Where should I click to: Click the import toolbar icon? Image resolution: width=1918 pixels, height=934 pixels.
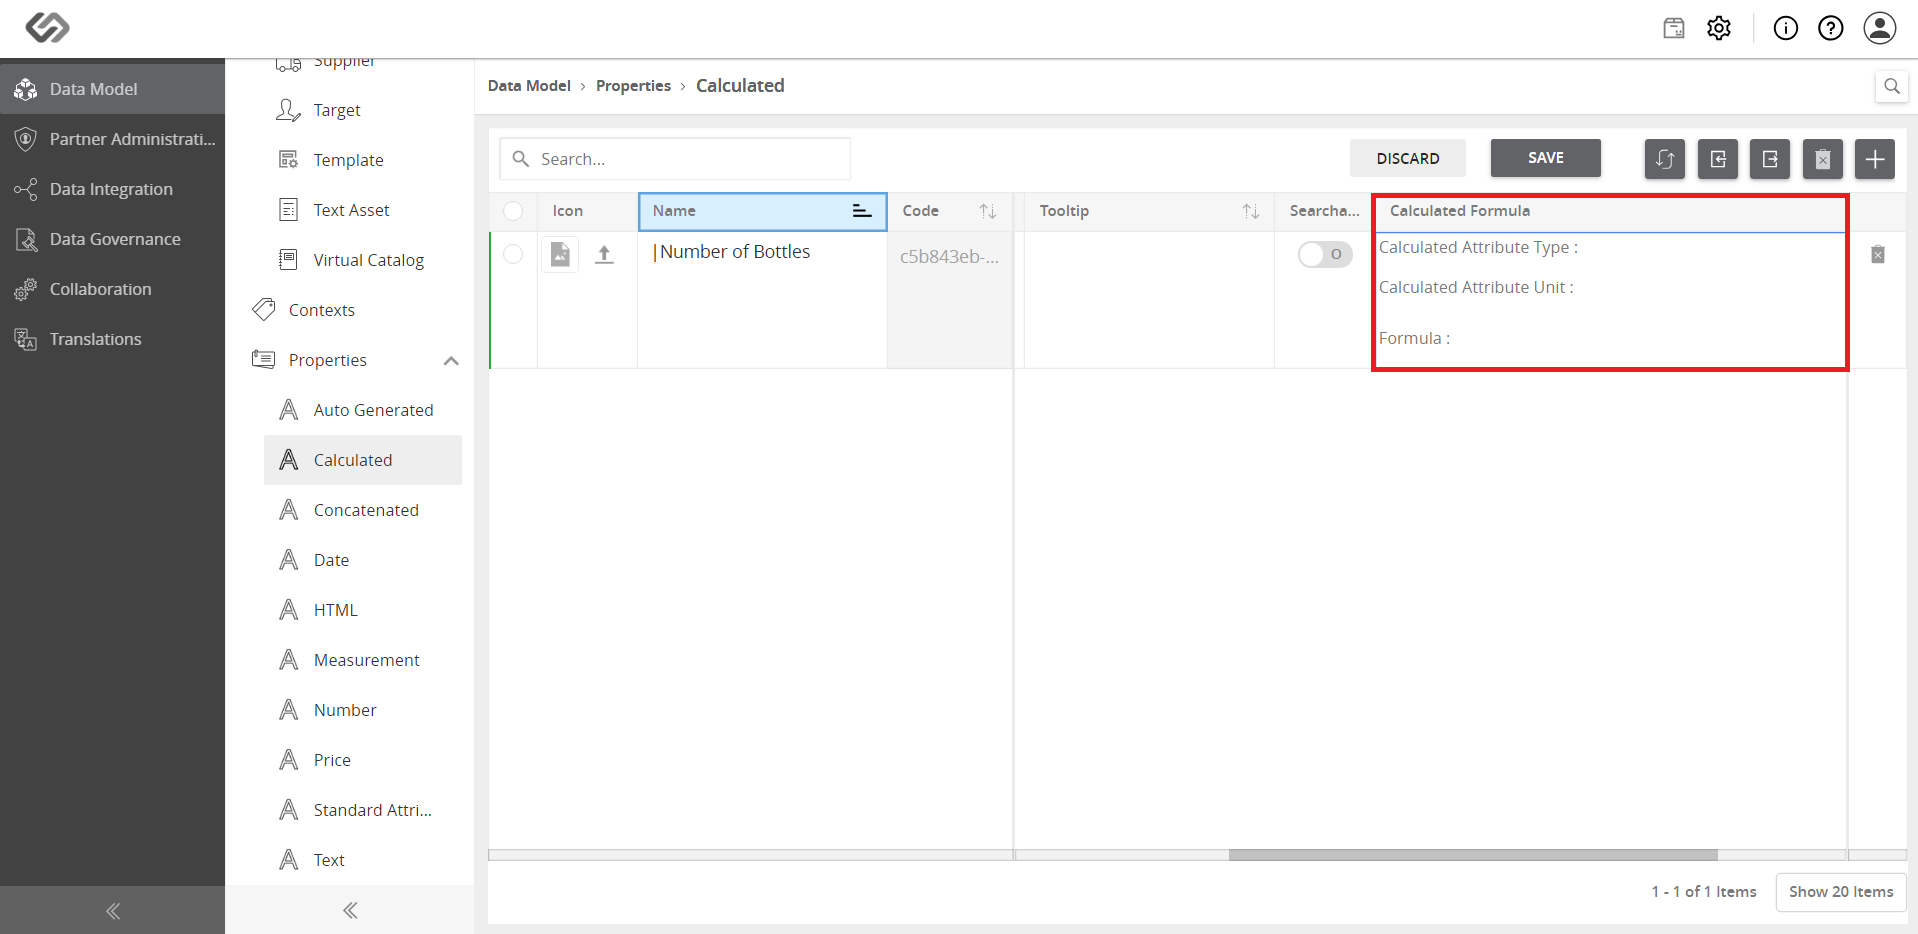click(x=1718, y=159)
